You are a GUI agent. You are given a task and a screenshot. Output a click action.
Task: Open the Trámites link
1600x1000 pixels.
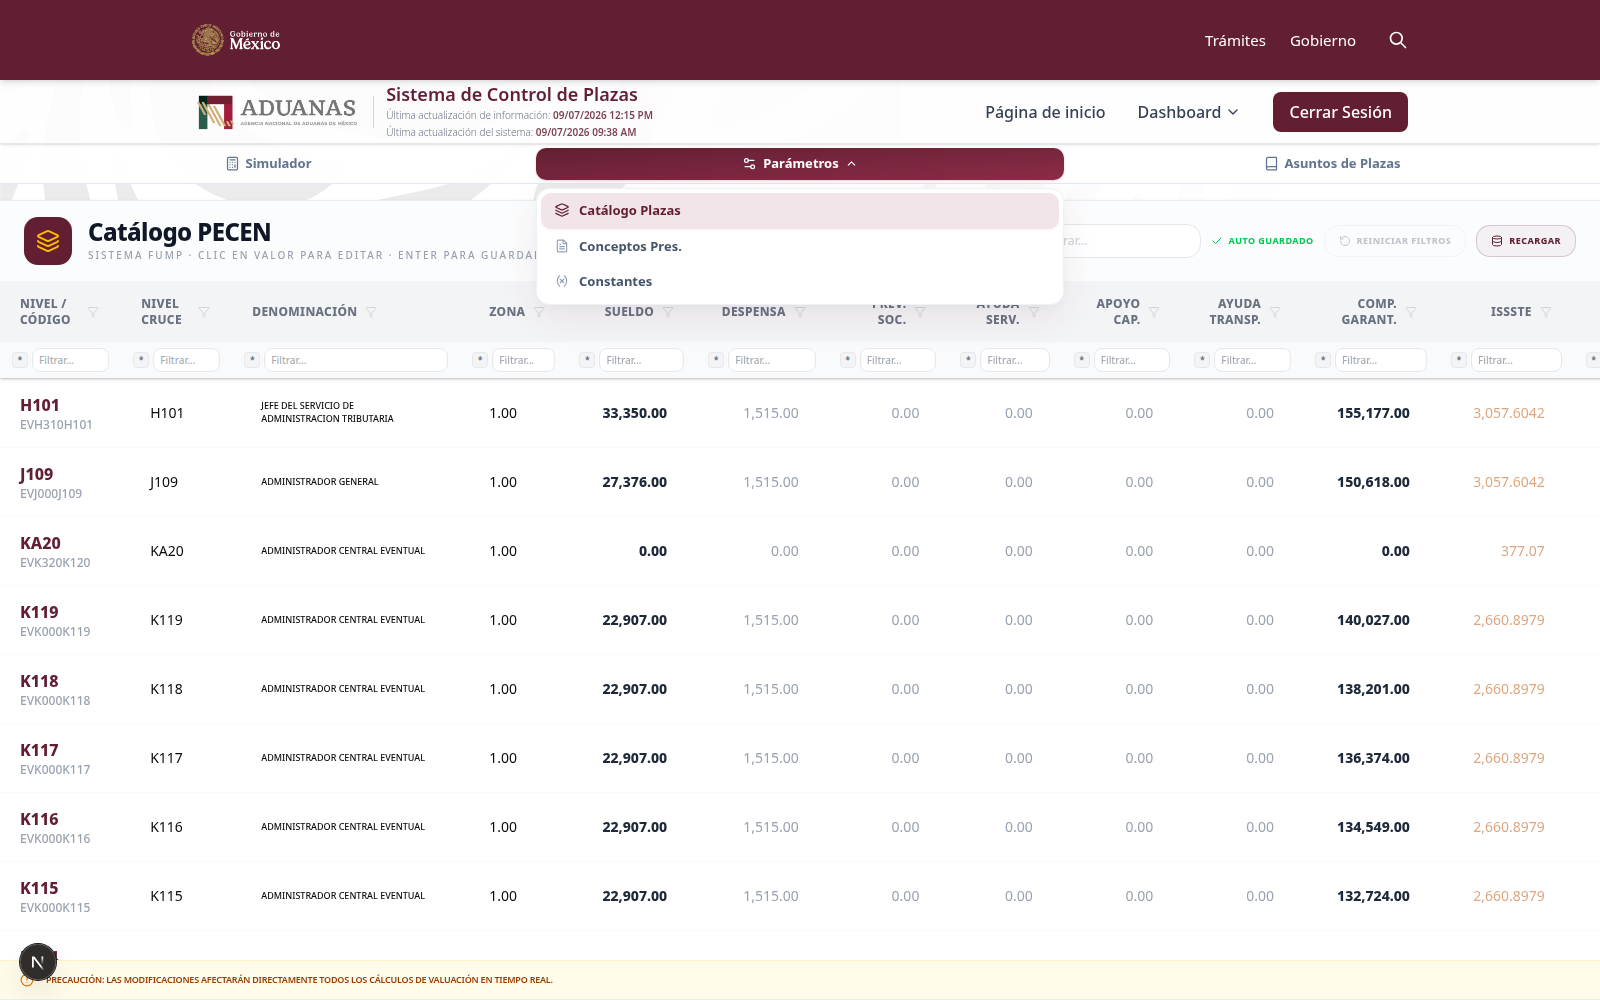pos(1235,41)
